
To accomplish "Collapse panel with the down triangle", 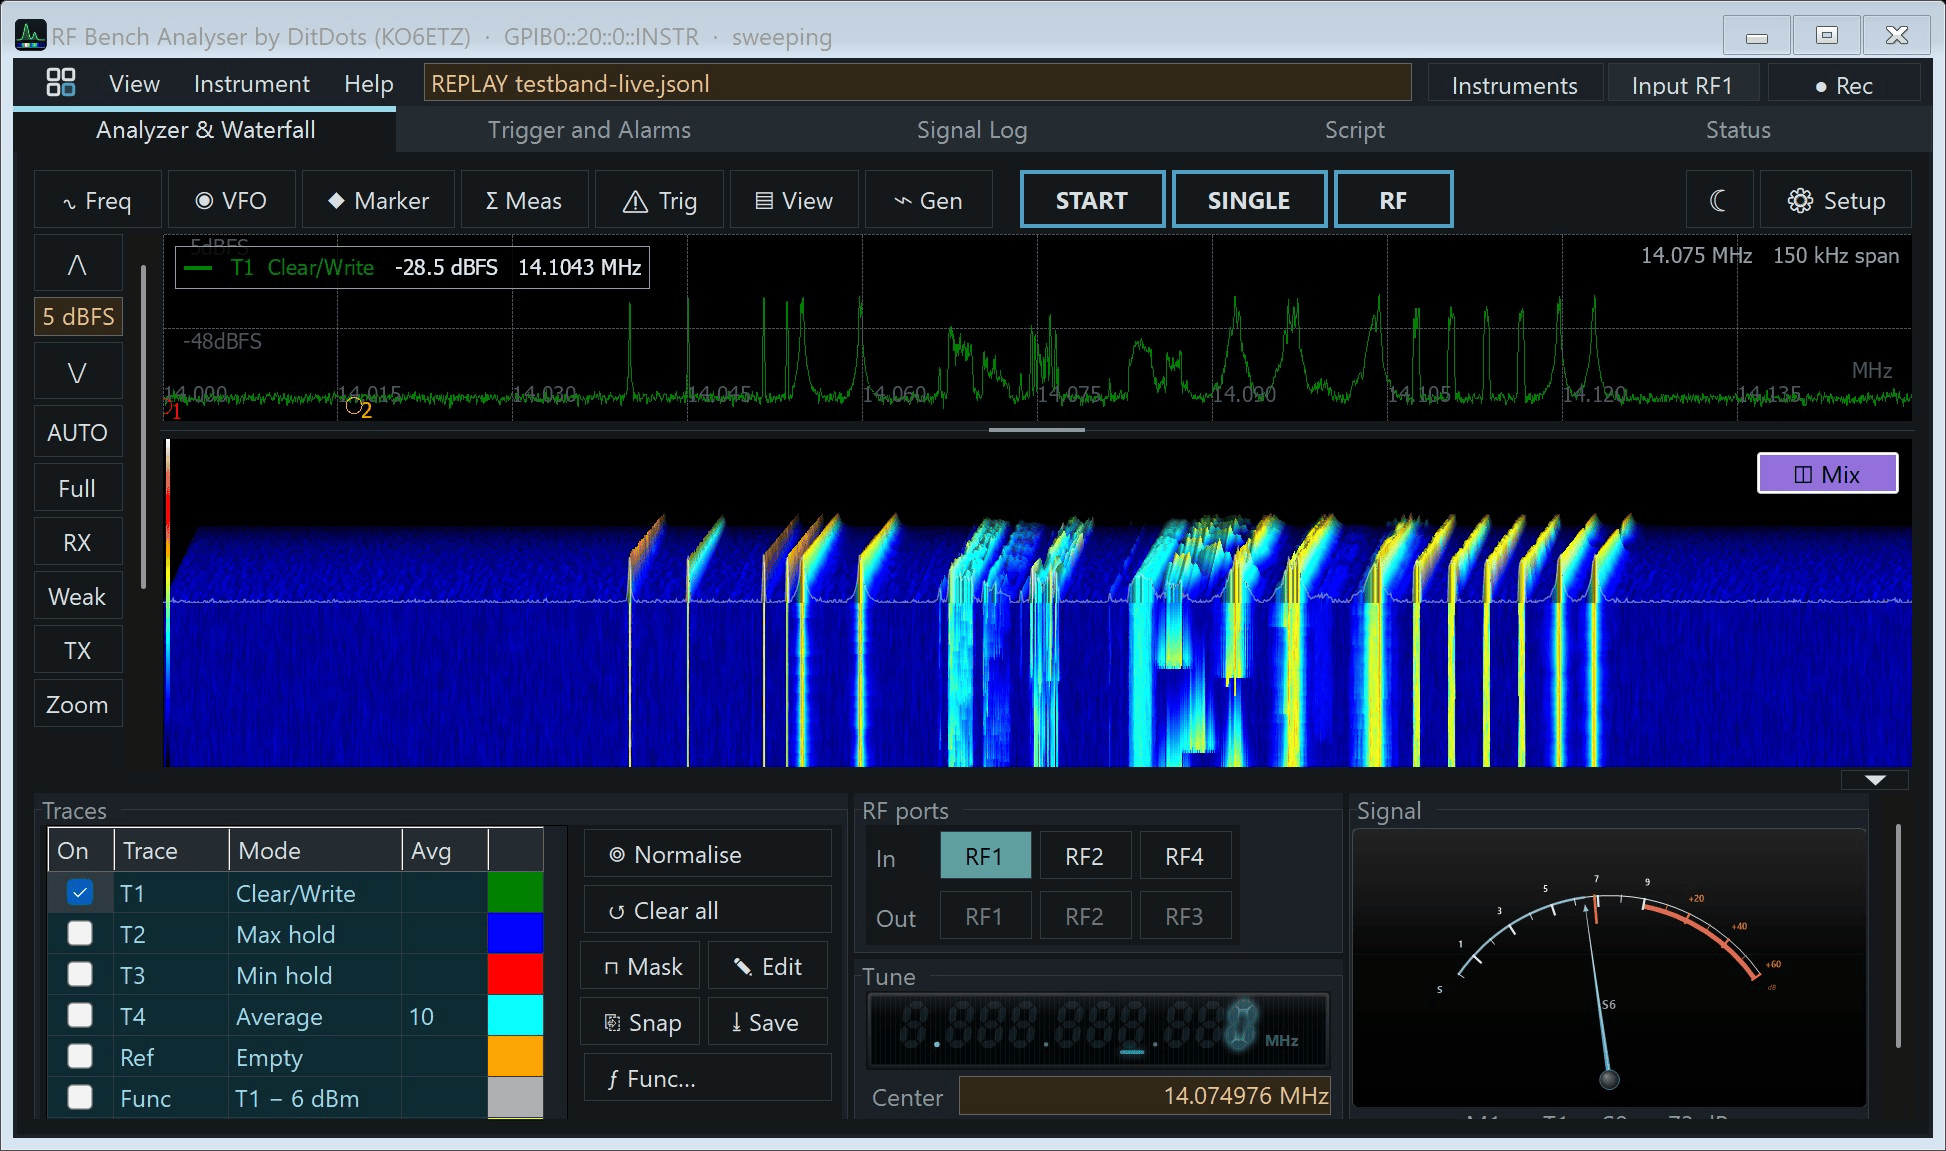I will 1875,780.
